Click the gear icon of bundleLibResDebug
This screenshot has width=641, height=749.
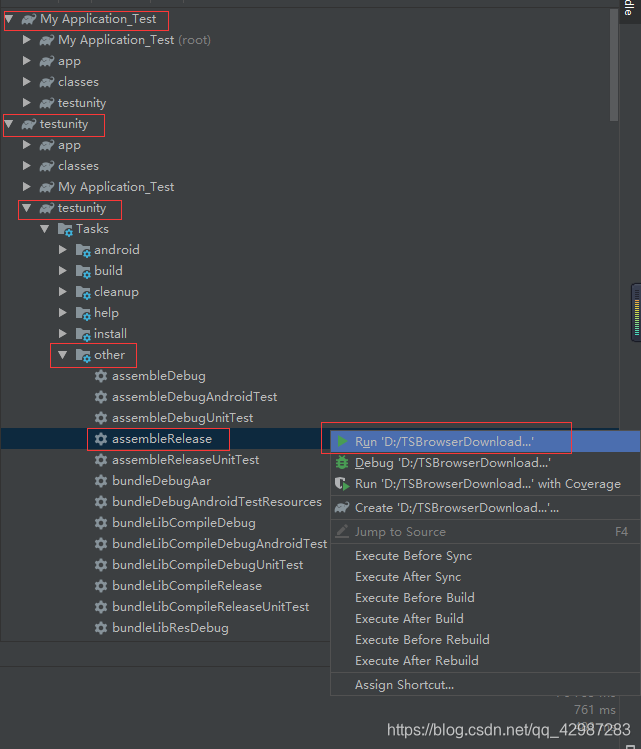(101, 628)
